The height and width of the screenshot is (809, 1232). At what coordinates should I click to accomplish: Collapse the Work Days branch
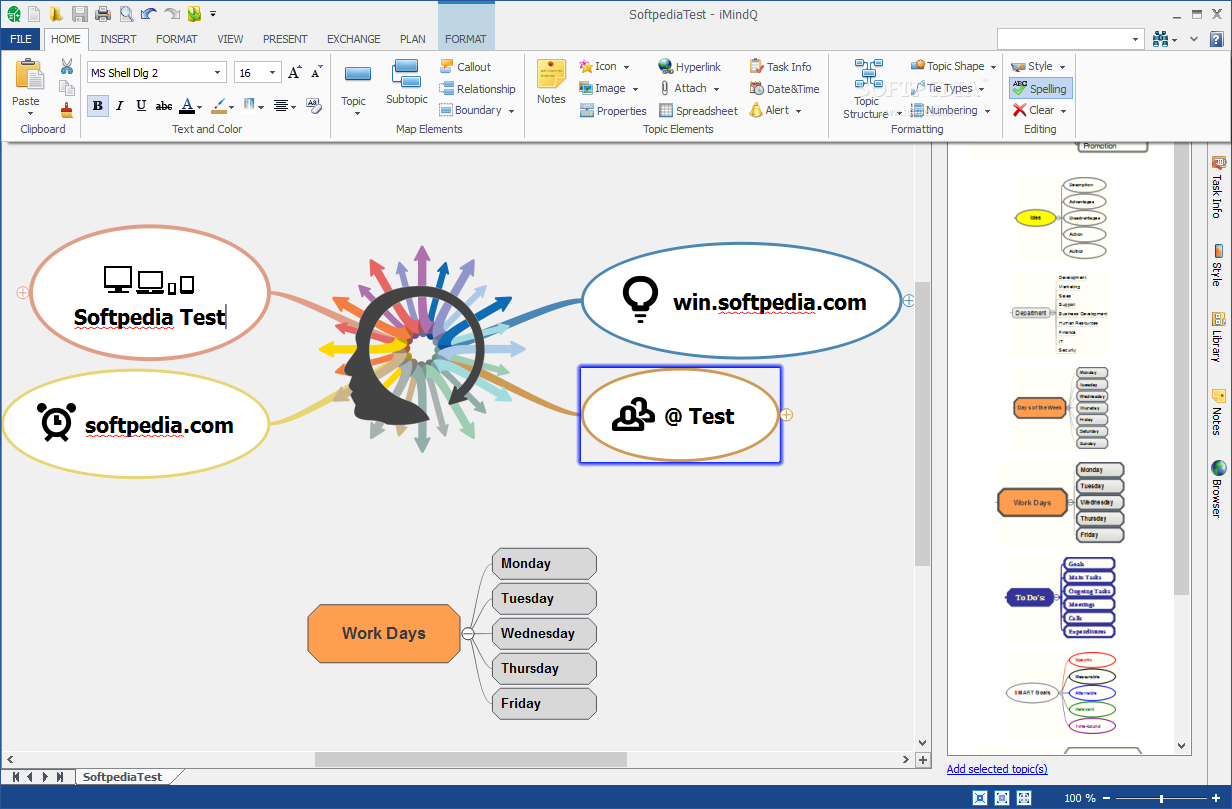[x=467, y=633]
